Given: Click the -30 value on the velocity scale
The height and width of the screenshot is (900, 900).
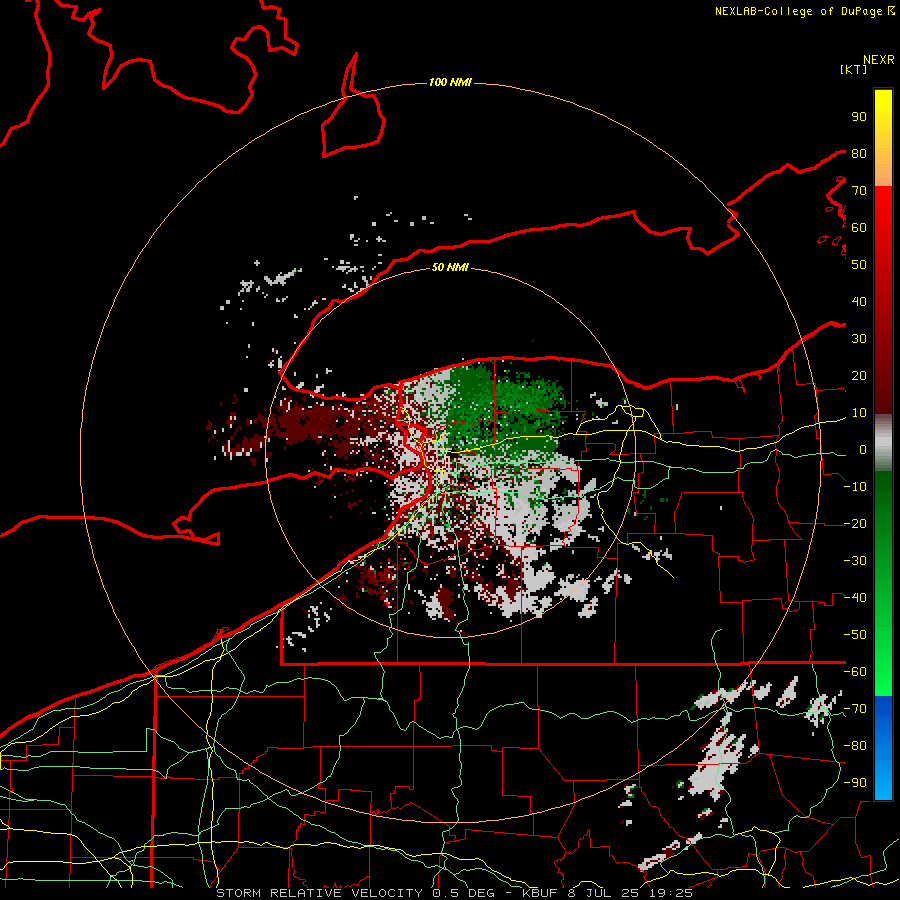Looking at the screenshot, I should 855,561.
